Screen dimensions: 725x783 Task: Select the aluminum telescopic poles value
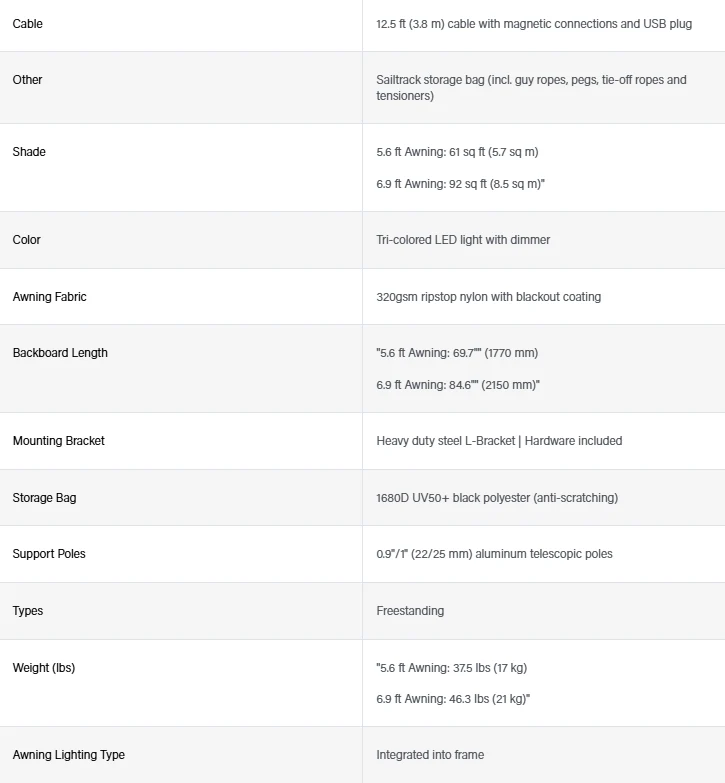[494, 554]
